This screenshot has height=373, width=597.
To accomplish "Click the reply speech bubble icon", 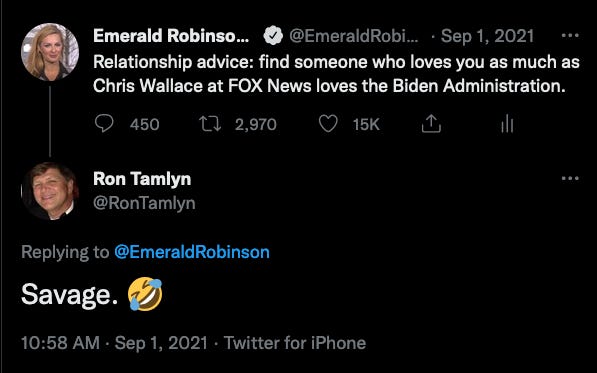I will (x=104, y=124).
